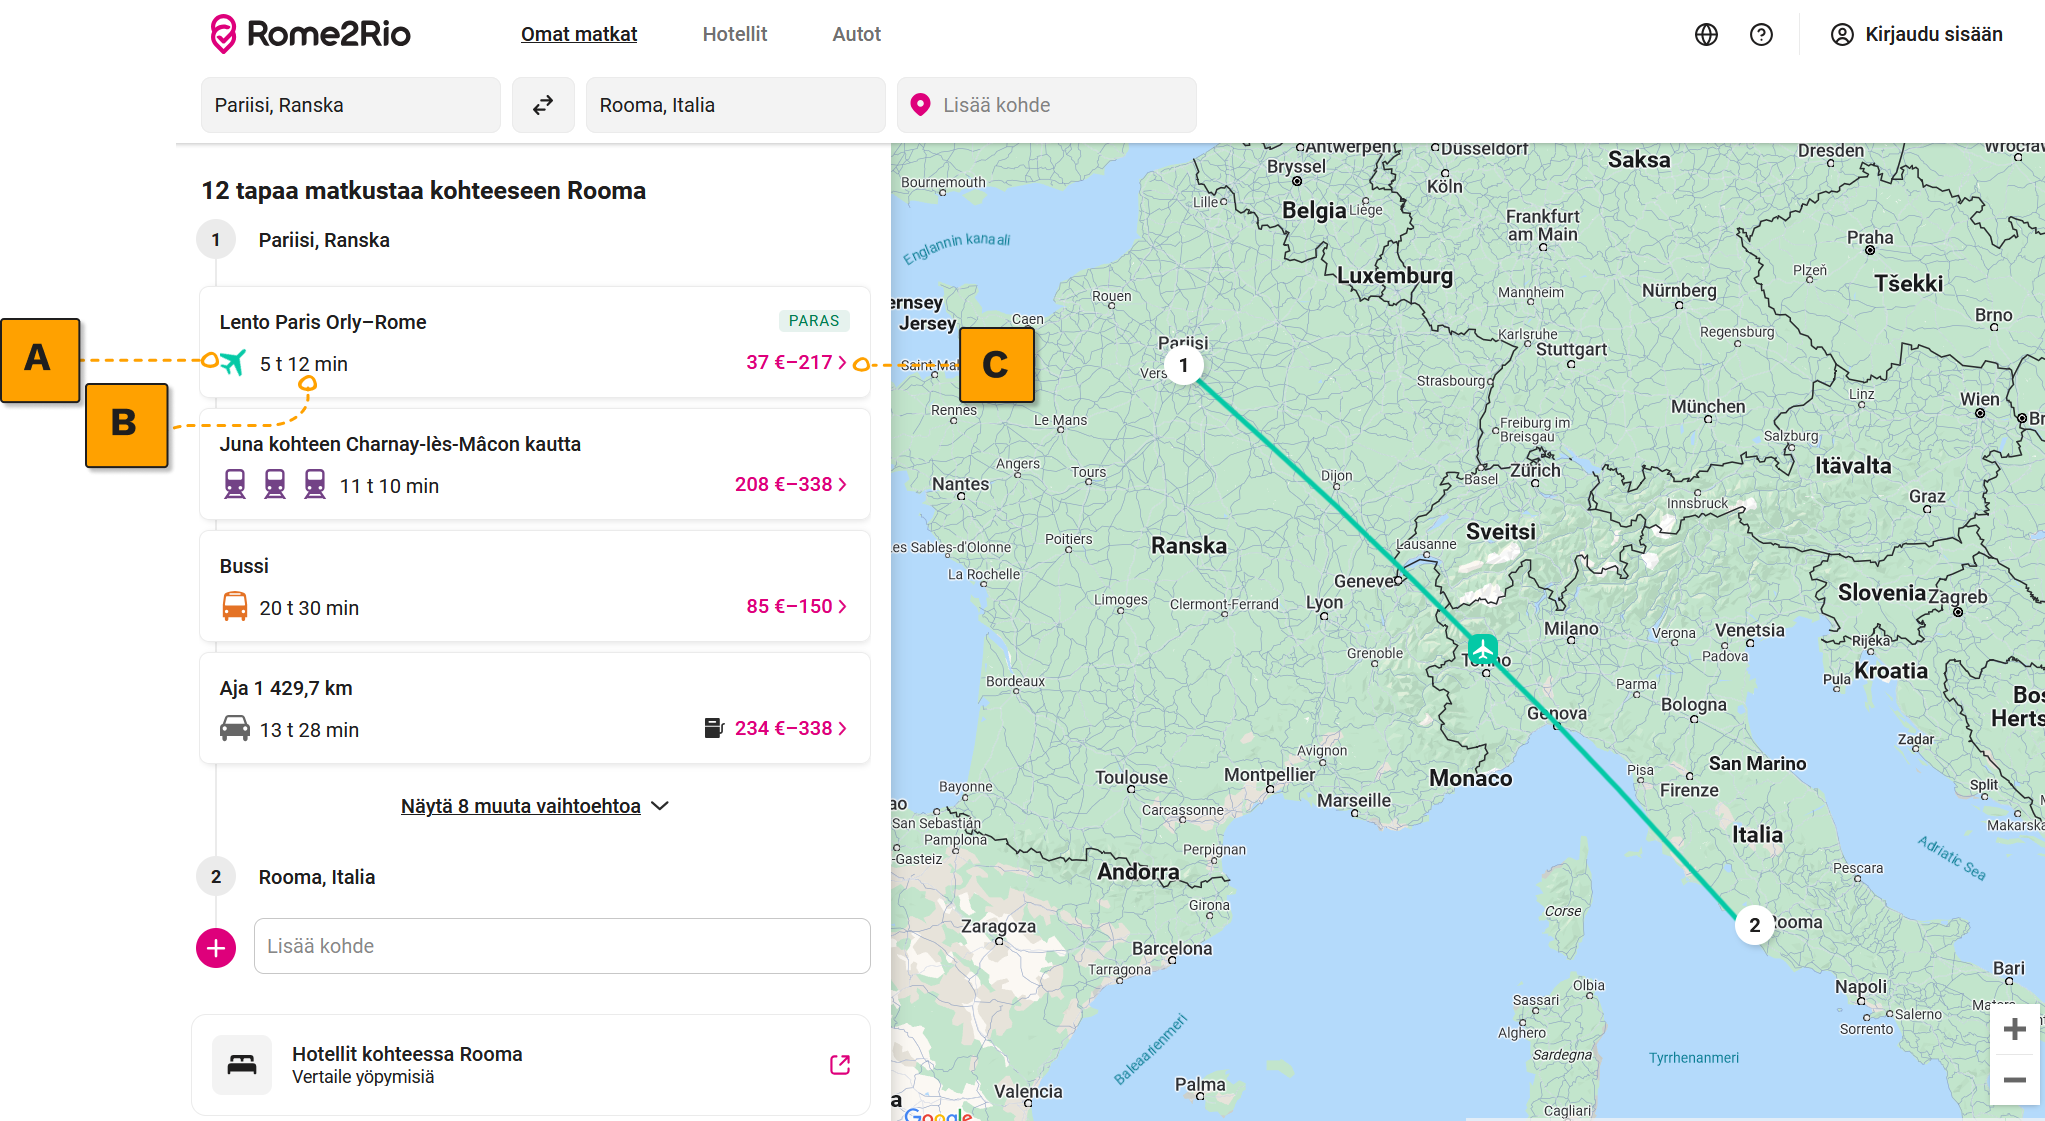The image size is (2045, 1121).
Task: Open the help question mark icon
Action: click(x=1761, y=35)
